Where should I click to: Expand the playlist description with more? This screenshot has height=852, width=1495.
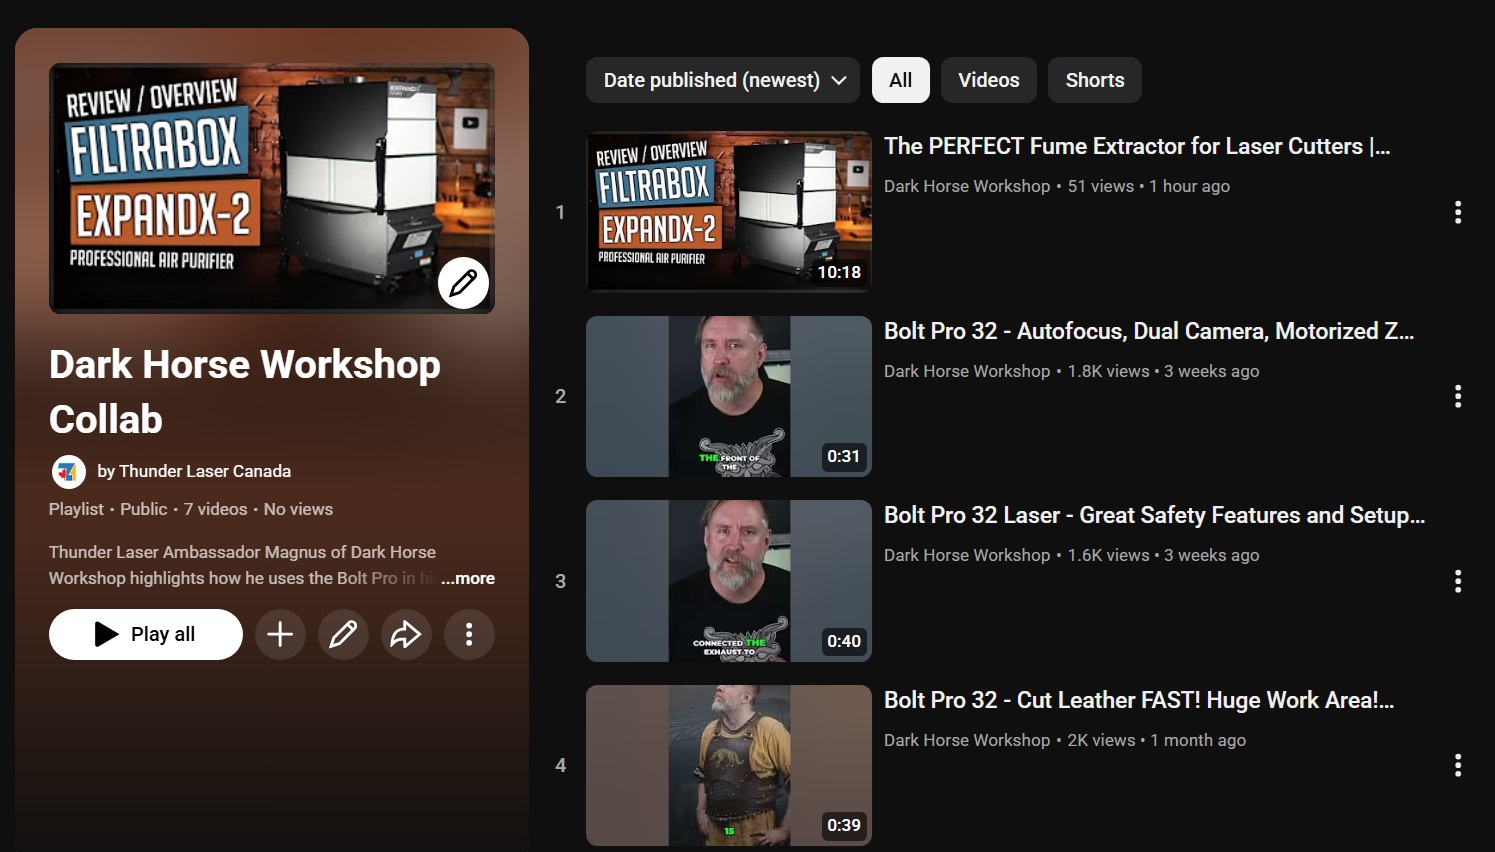[468, 578]
